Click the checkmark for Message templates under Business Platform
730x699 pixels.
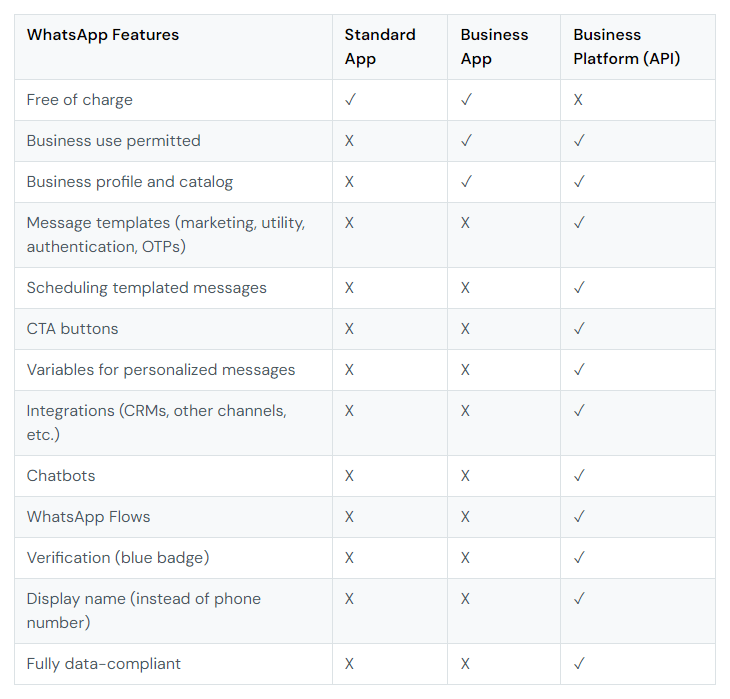[579, 223]
